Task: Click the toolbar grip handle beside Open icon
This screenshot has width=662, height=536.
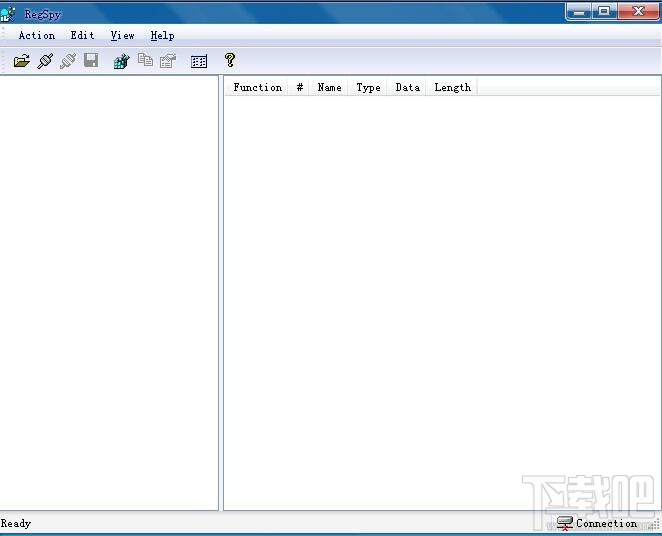Action: click(x=4, y=61)
